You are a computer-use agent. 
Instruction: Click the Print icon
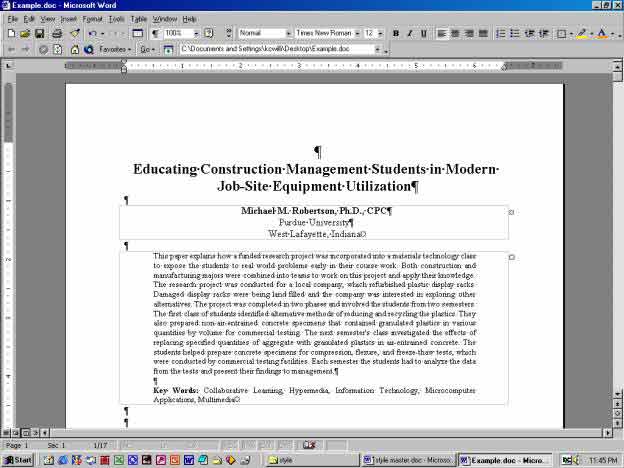(x=56, y=33)
